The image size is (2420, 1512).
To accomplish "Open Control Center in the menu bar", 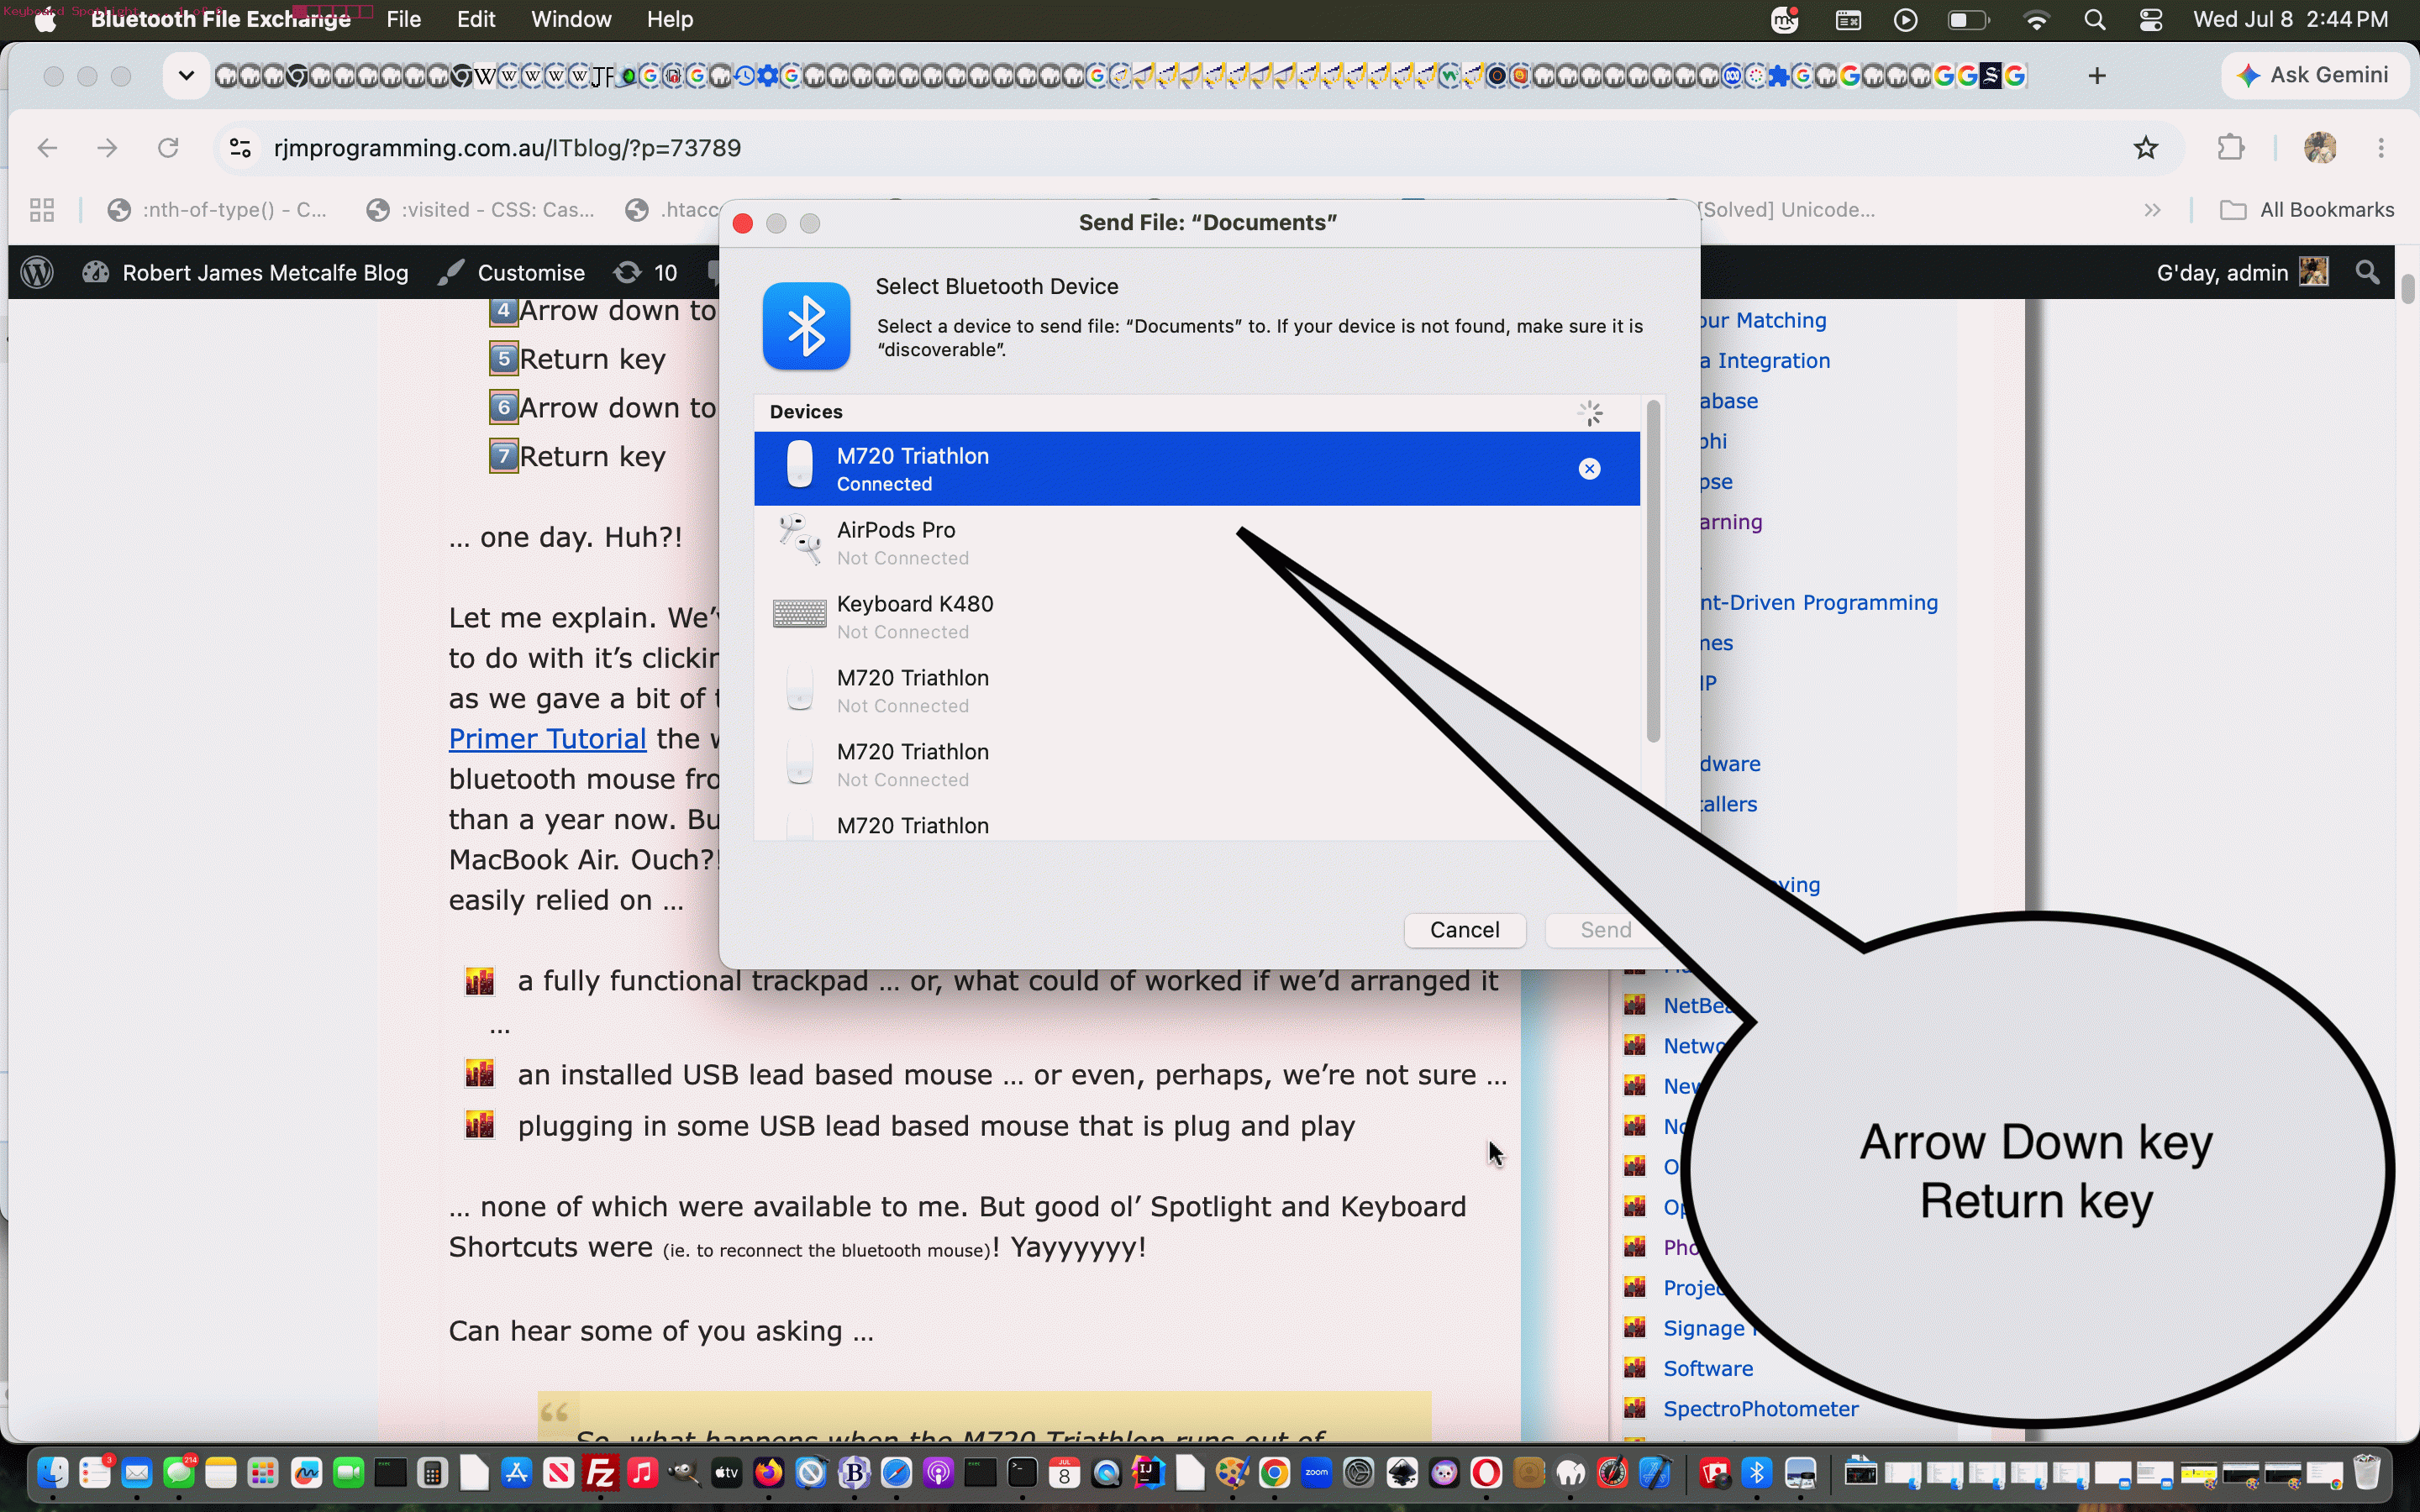I will tap(2151, 20).
